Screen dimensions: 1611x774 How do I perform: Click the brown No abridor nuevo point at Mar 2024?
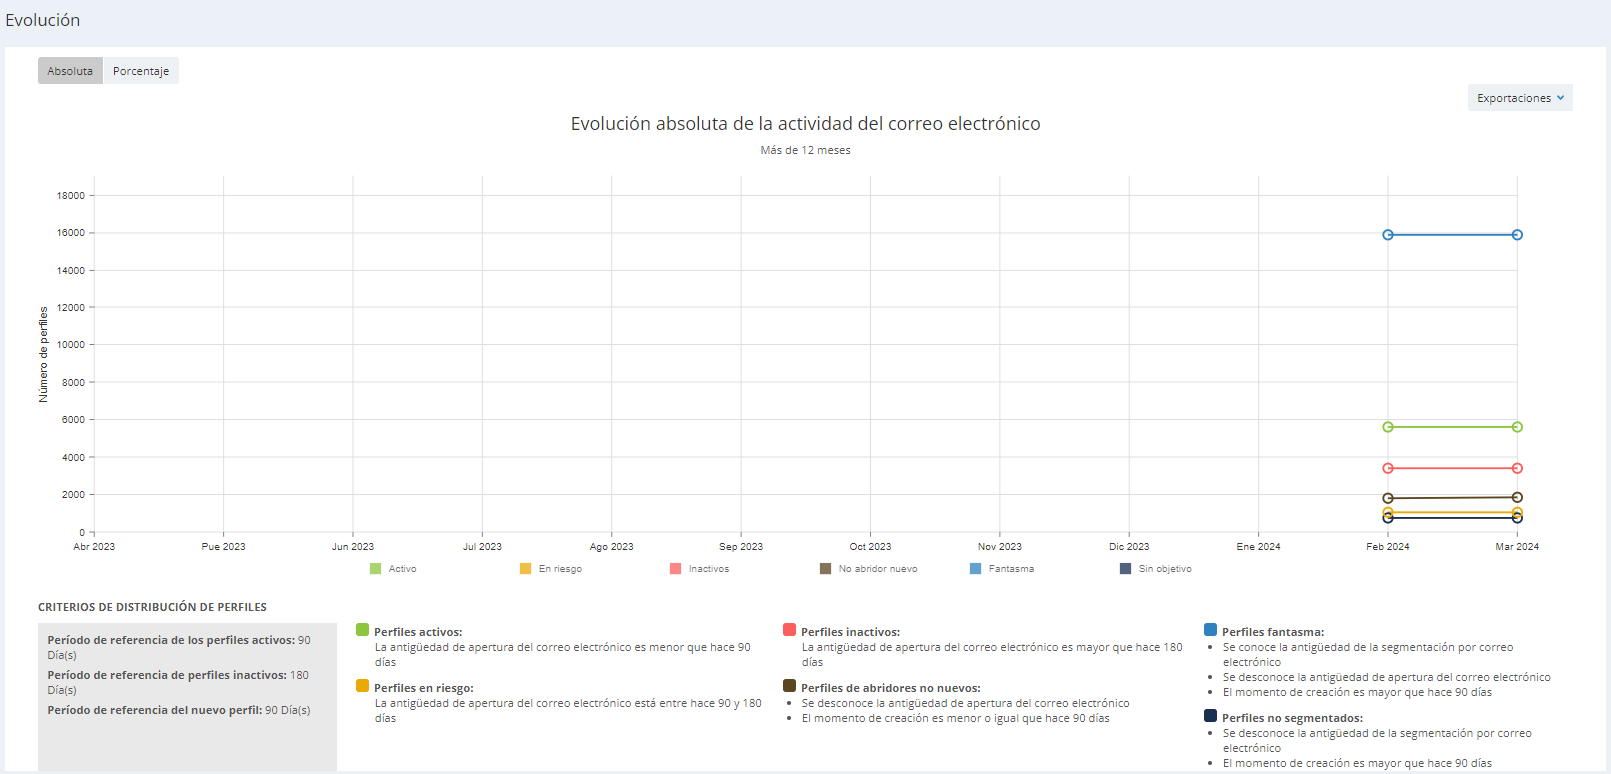(x=1517, y=497)
